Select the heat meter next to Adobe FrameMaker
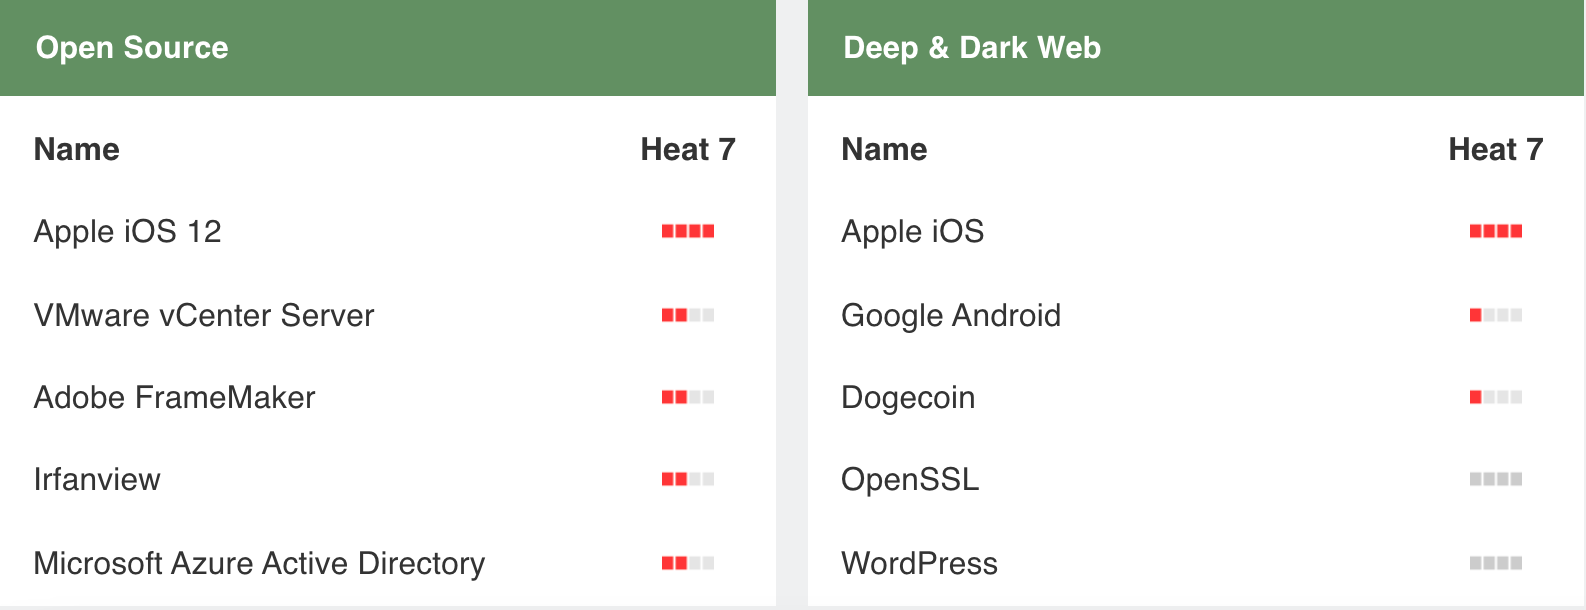Screen dimensions: 1586x610 (689, 396)
